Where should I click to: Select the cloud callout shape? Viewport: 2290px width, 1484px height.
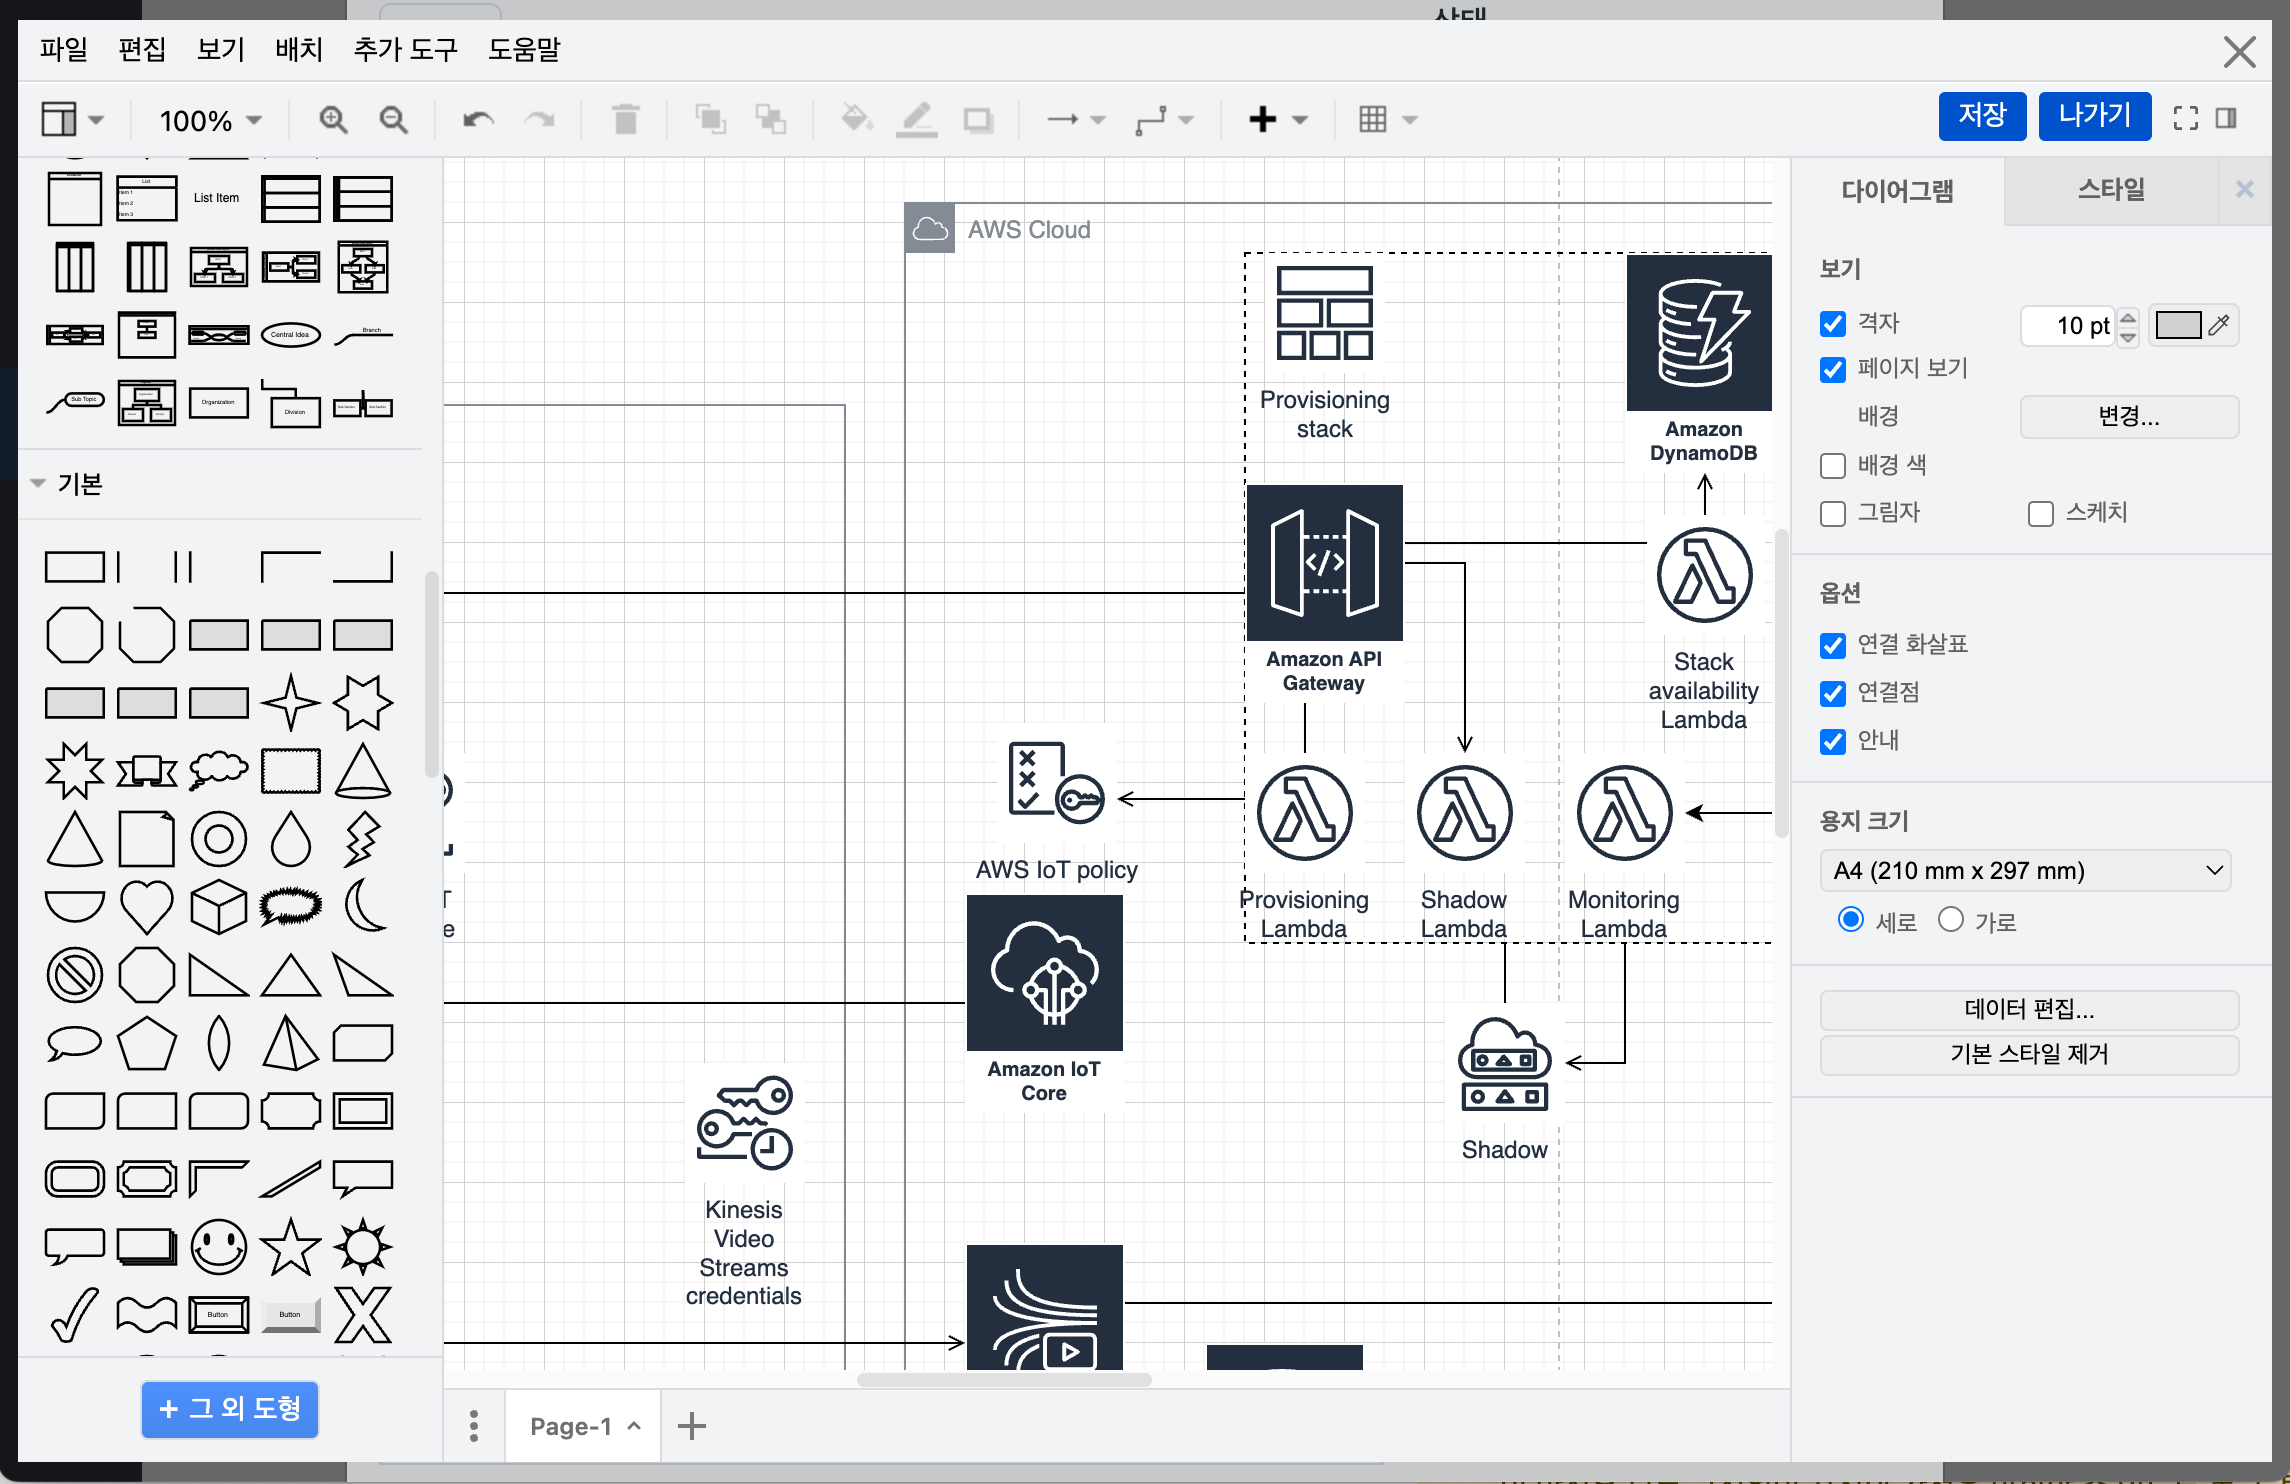point(219,770)
